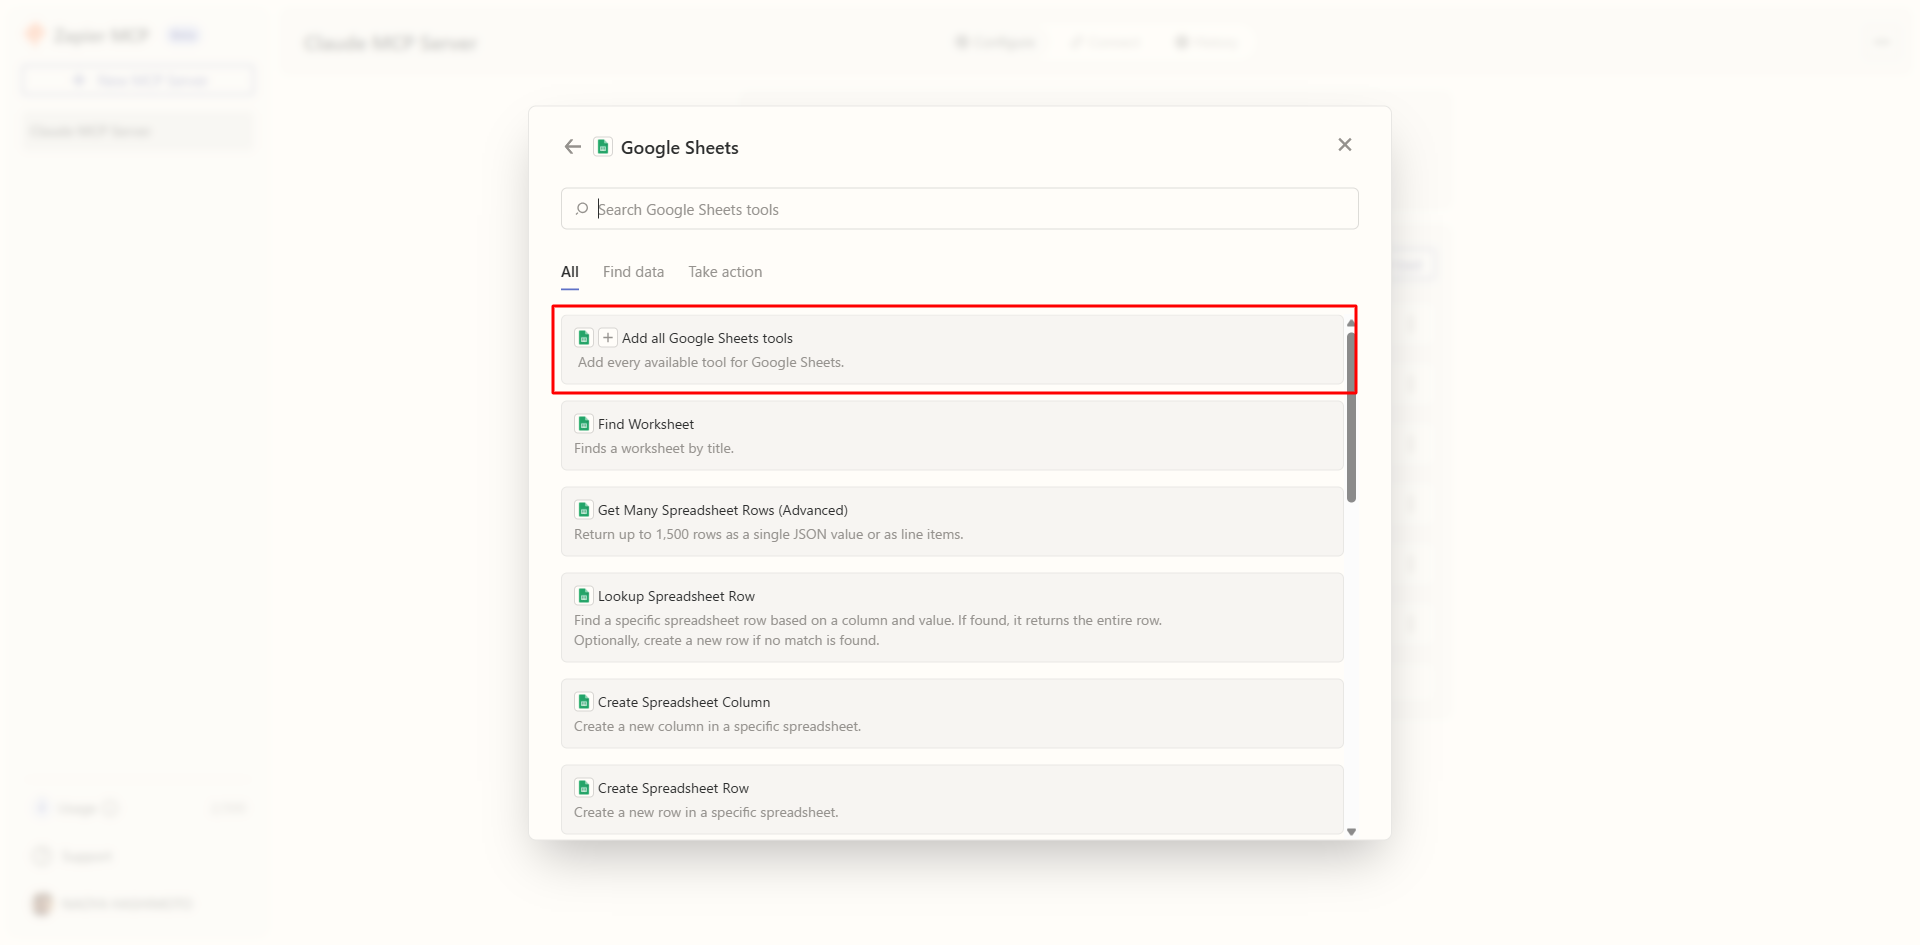Click 'Return up to 1,500 rows' description
This screenshot has width=1920, height=945.
768,535
